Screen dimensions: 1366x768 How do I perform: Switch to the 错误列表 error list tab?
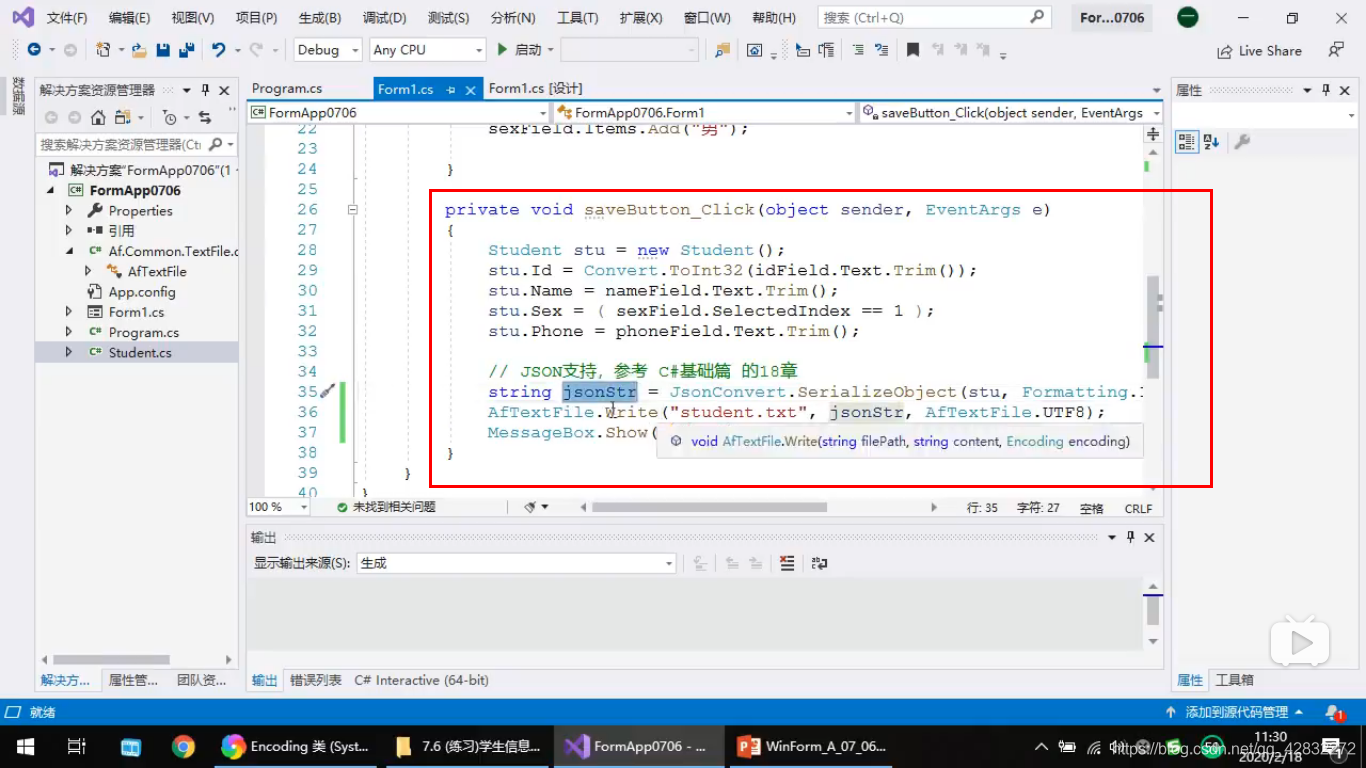(x=316, y=680)
